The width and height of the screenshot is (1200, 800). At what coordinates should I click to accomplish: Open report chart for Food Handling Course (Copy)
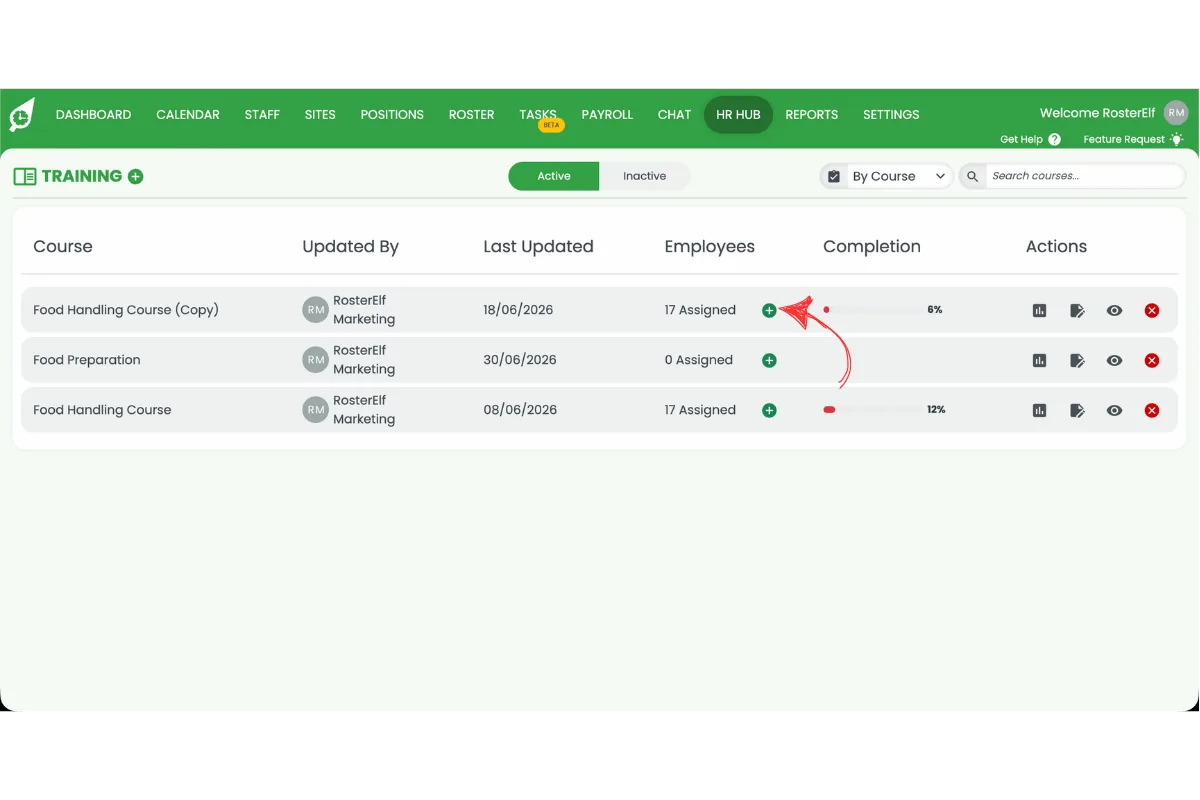tap(1040, 310)
